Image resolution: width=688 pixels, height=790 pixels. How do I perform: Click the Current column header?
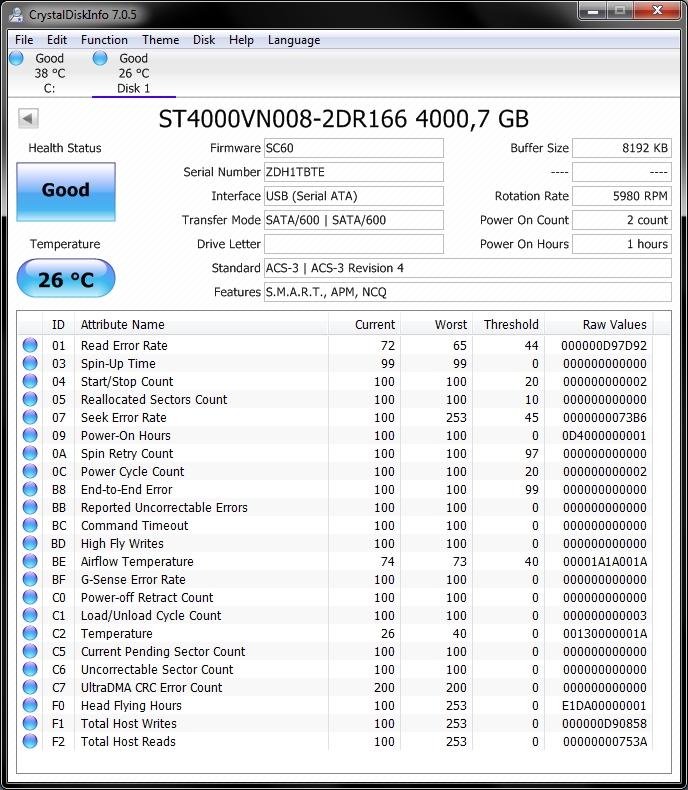point(365,325)
